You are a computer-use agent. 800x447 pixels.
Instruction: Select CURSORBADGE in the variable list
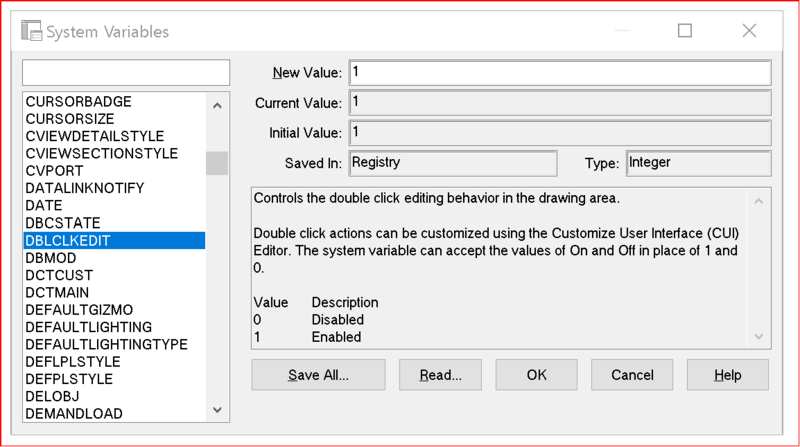[79, 102]
